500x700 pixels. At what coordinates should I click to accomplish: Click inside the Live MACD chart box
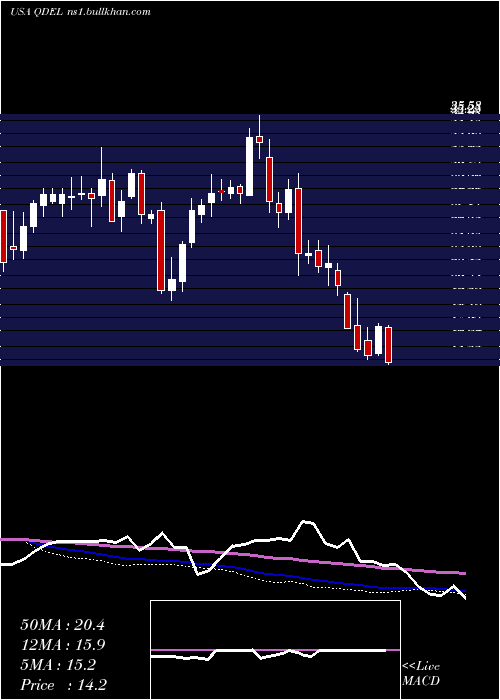pos(275,650)
